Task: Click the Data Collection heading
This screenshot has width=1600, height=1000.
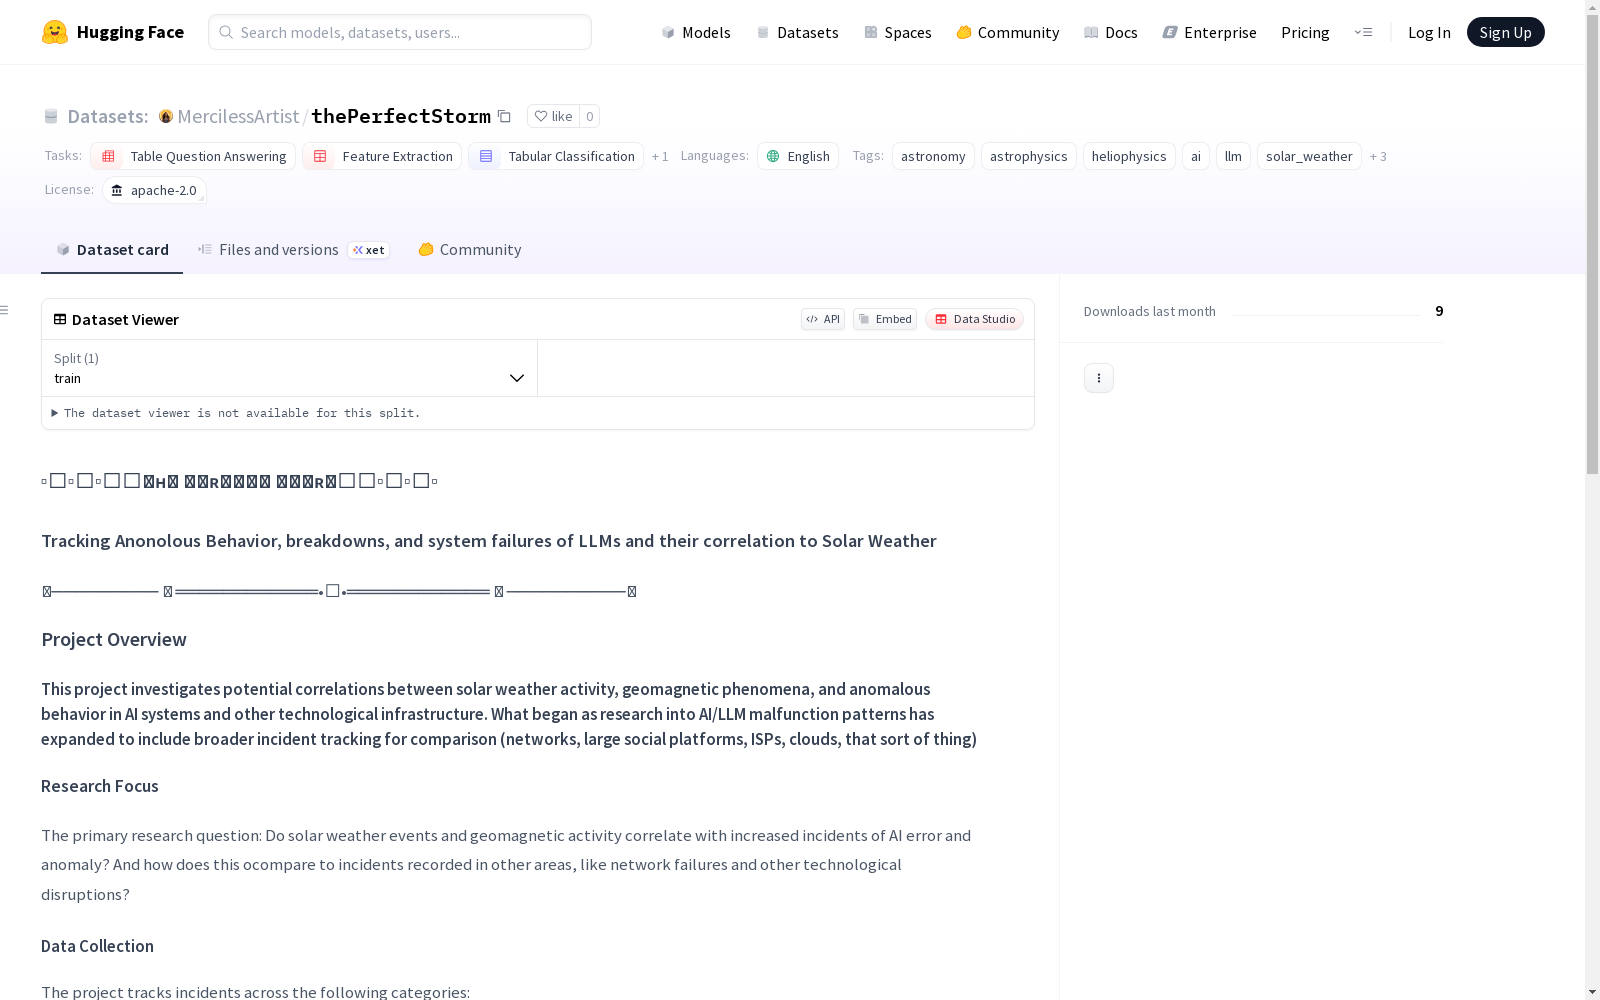Action: click(x=97, y=946)
